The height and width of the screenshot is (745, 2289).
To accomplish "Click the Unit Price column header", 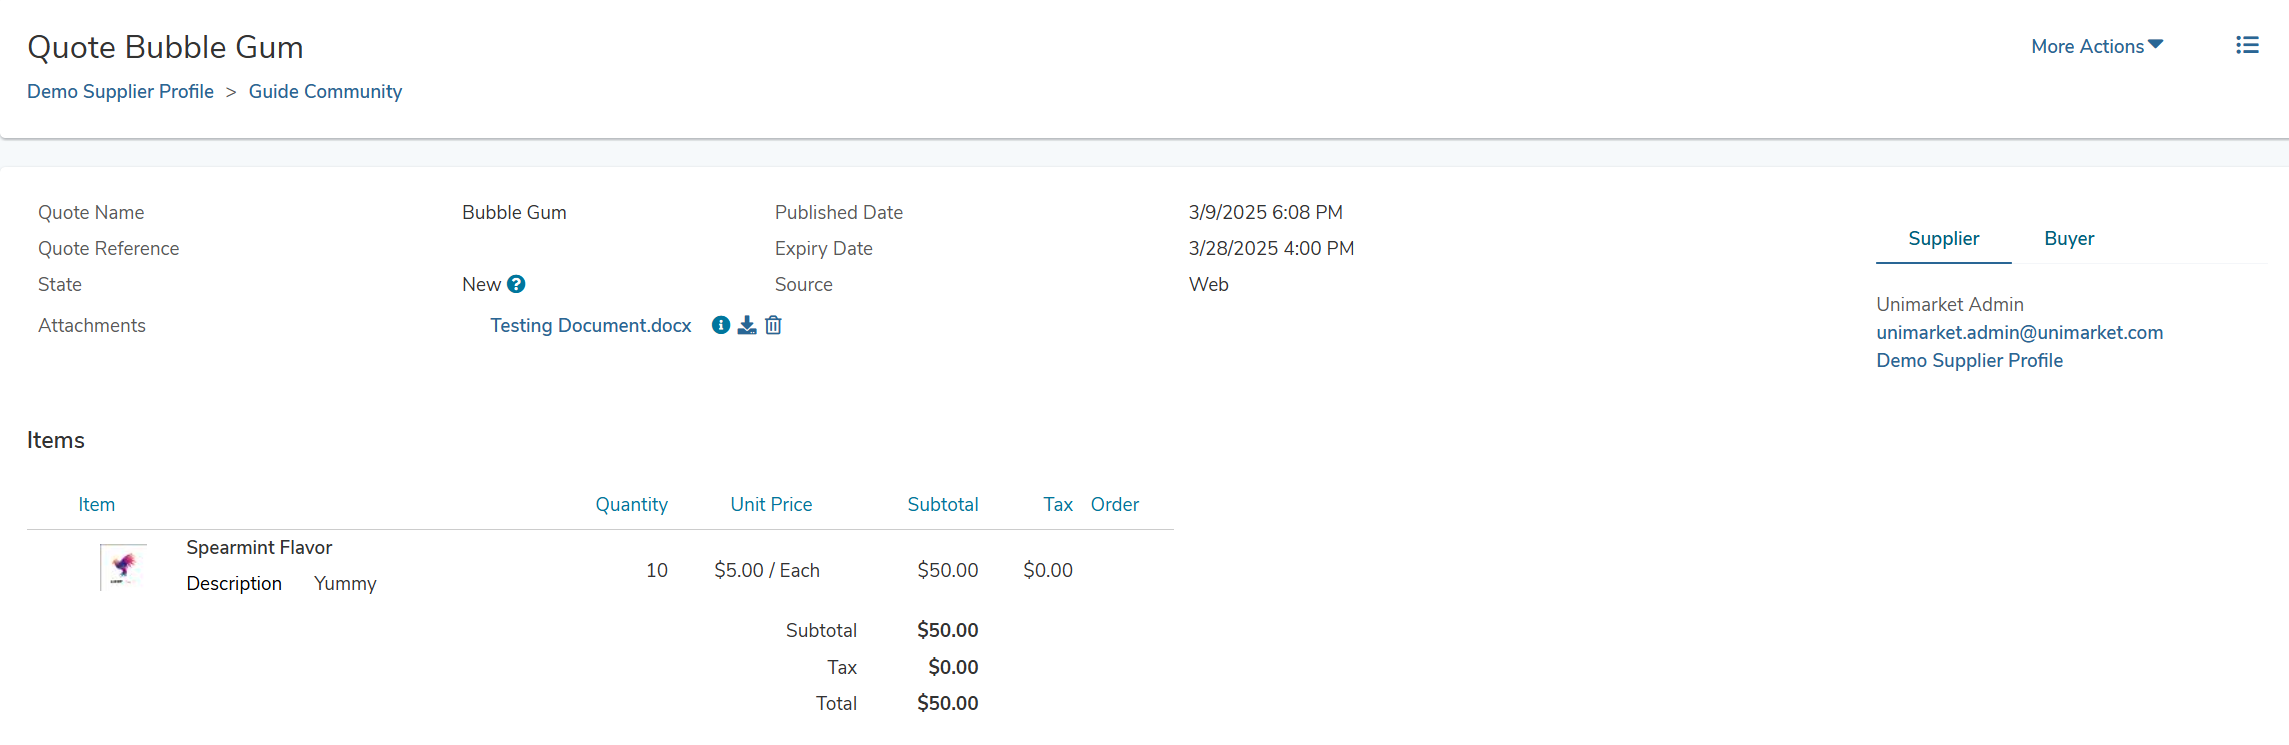I will click(771, 504).
